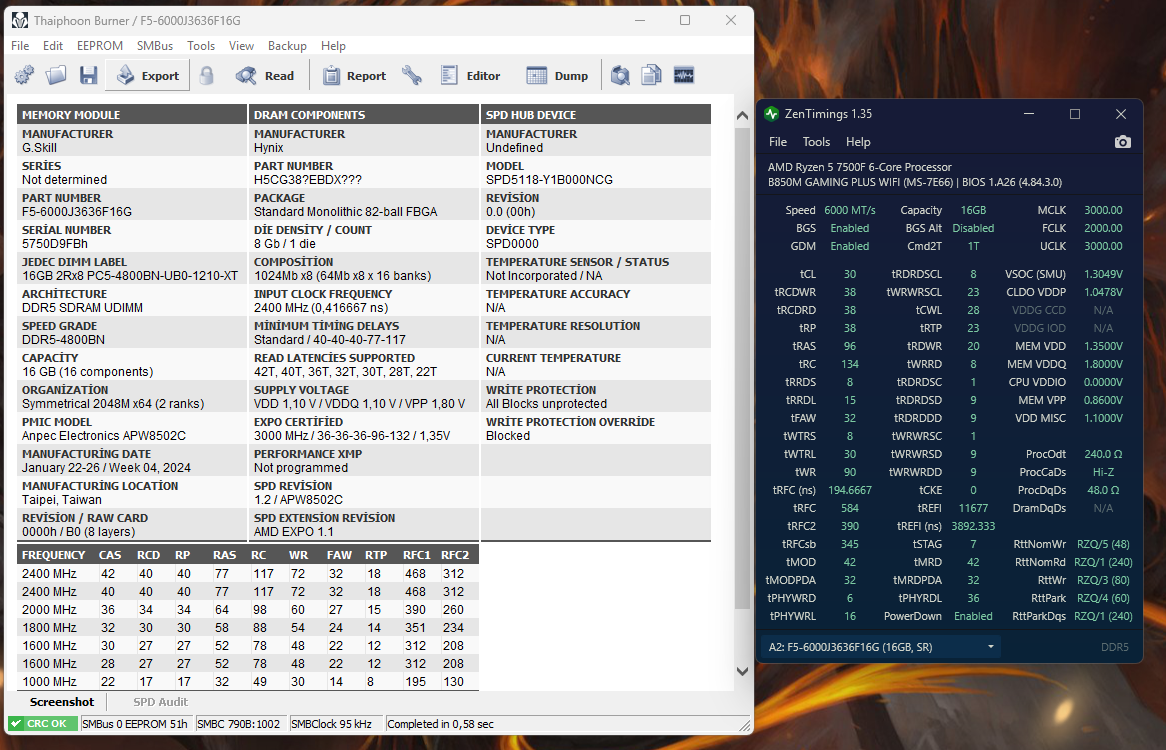Open the Dump view
The height and width of the screenshot is (750, 1166).
click(557, 75)
